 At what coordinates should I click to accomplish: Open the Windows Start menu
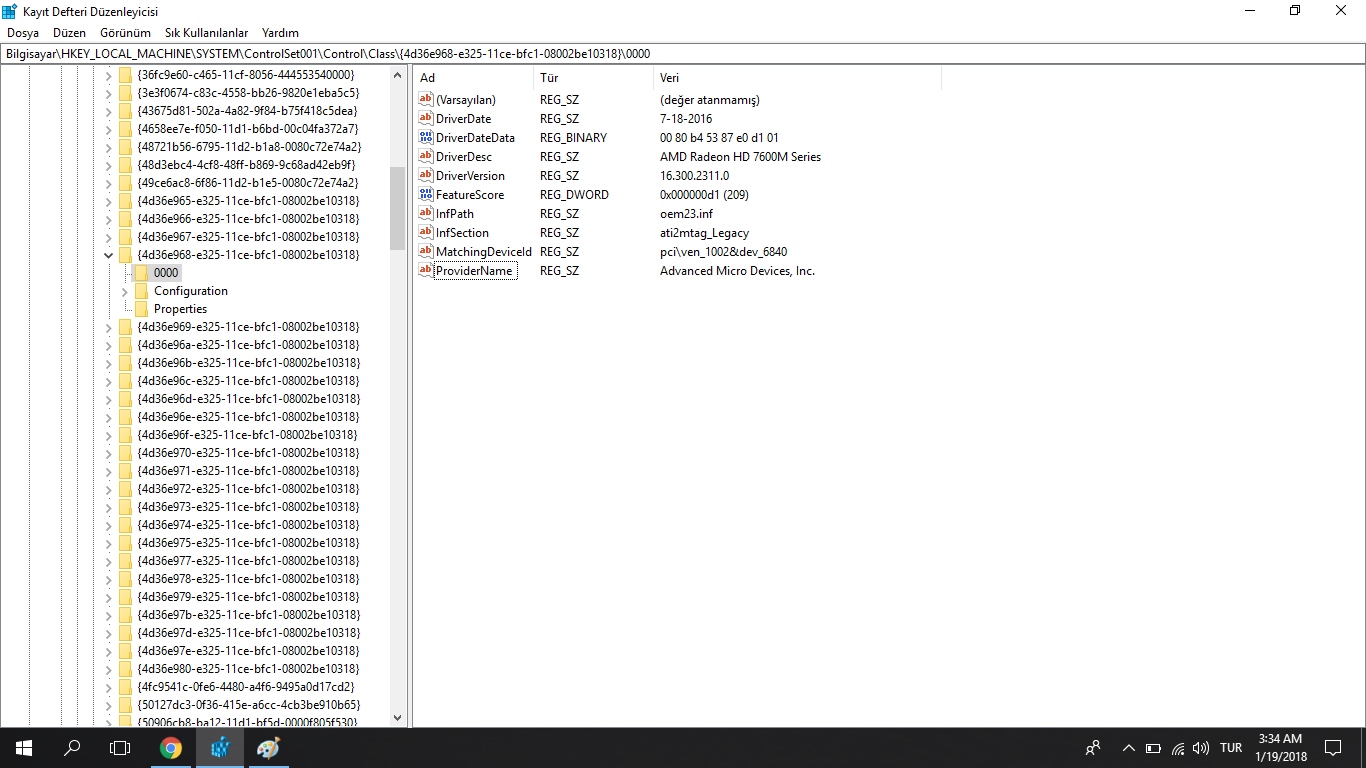coord(24,748)
